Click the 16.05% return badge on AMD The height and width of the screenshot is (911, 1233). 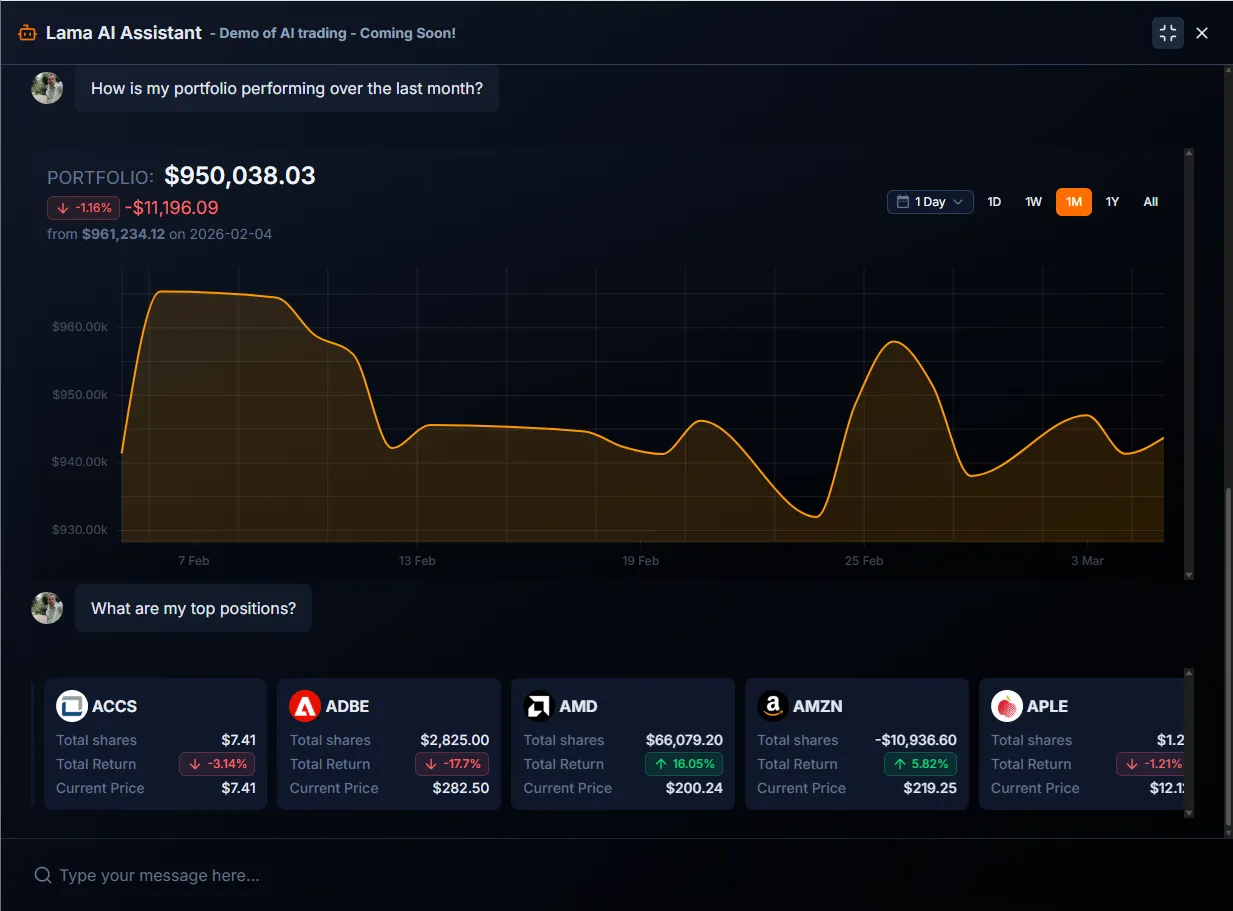(684, 764)
